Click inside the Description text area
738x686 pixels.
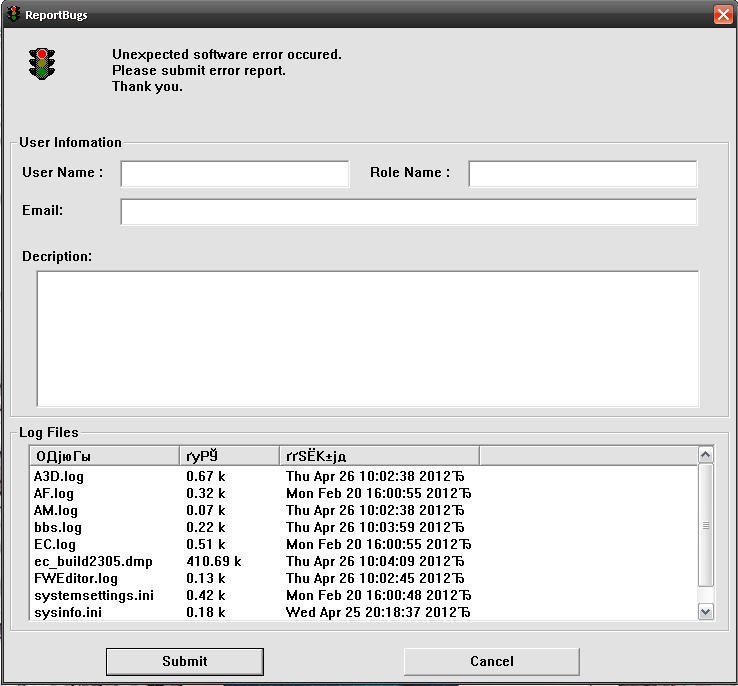pyautogui.click(x=367, y=338)
